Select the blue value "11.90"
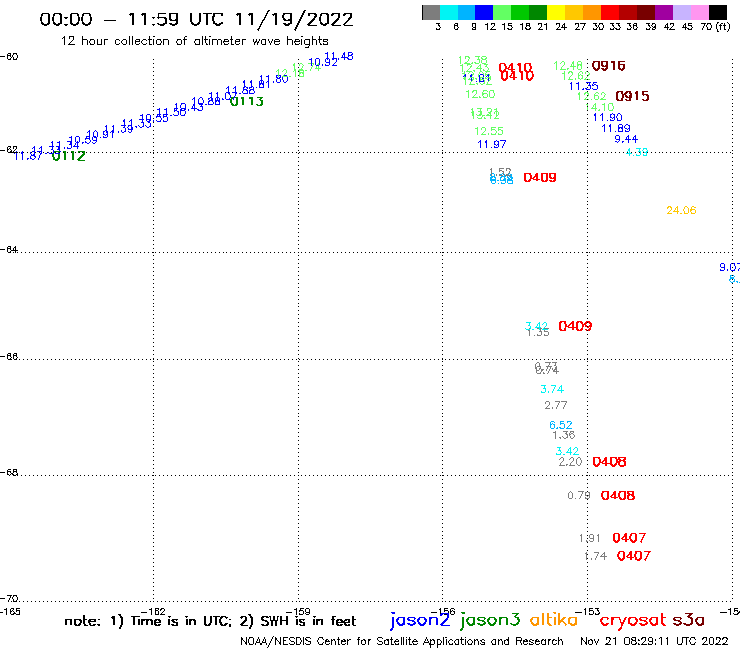Viewport: 740px width, 650px height. [607, 118]
